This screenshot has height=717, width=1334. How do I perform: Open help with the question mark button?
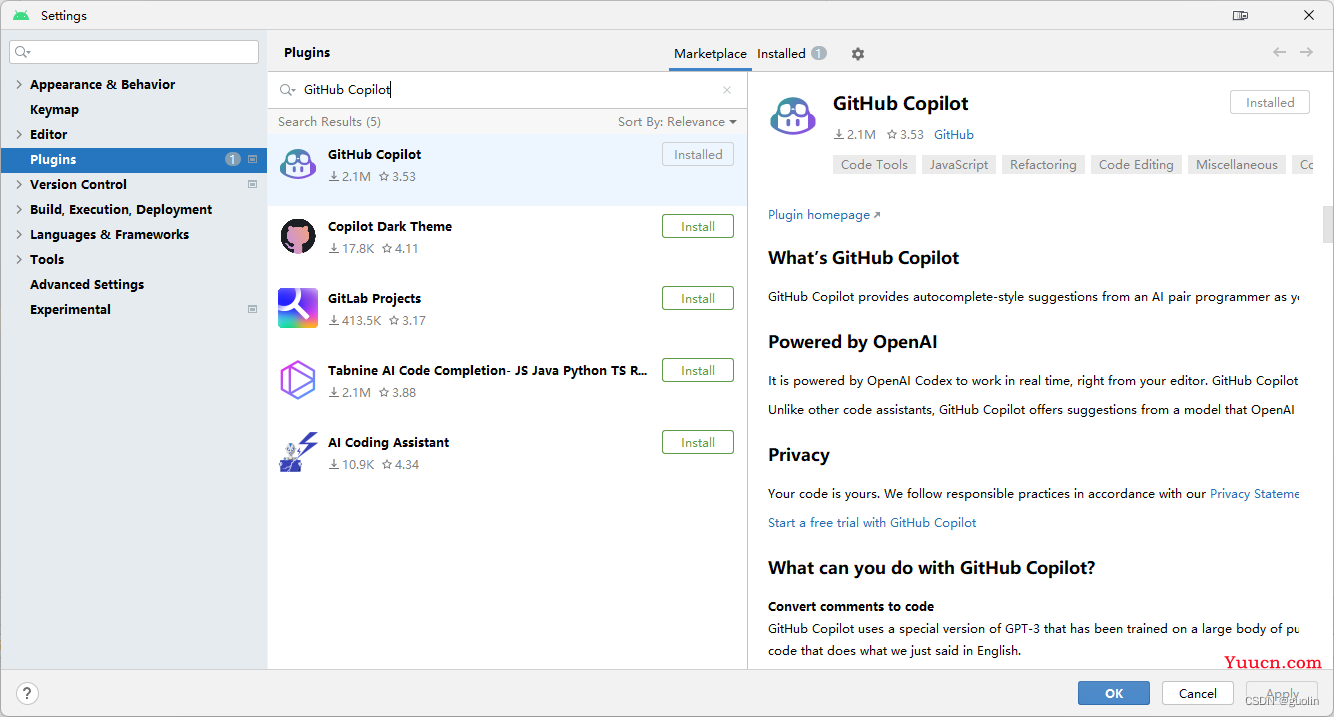click(27, 693)
